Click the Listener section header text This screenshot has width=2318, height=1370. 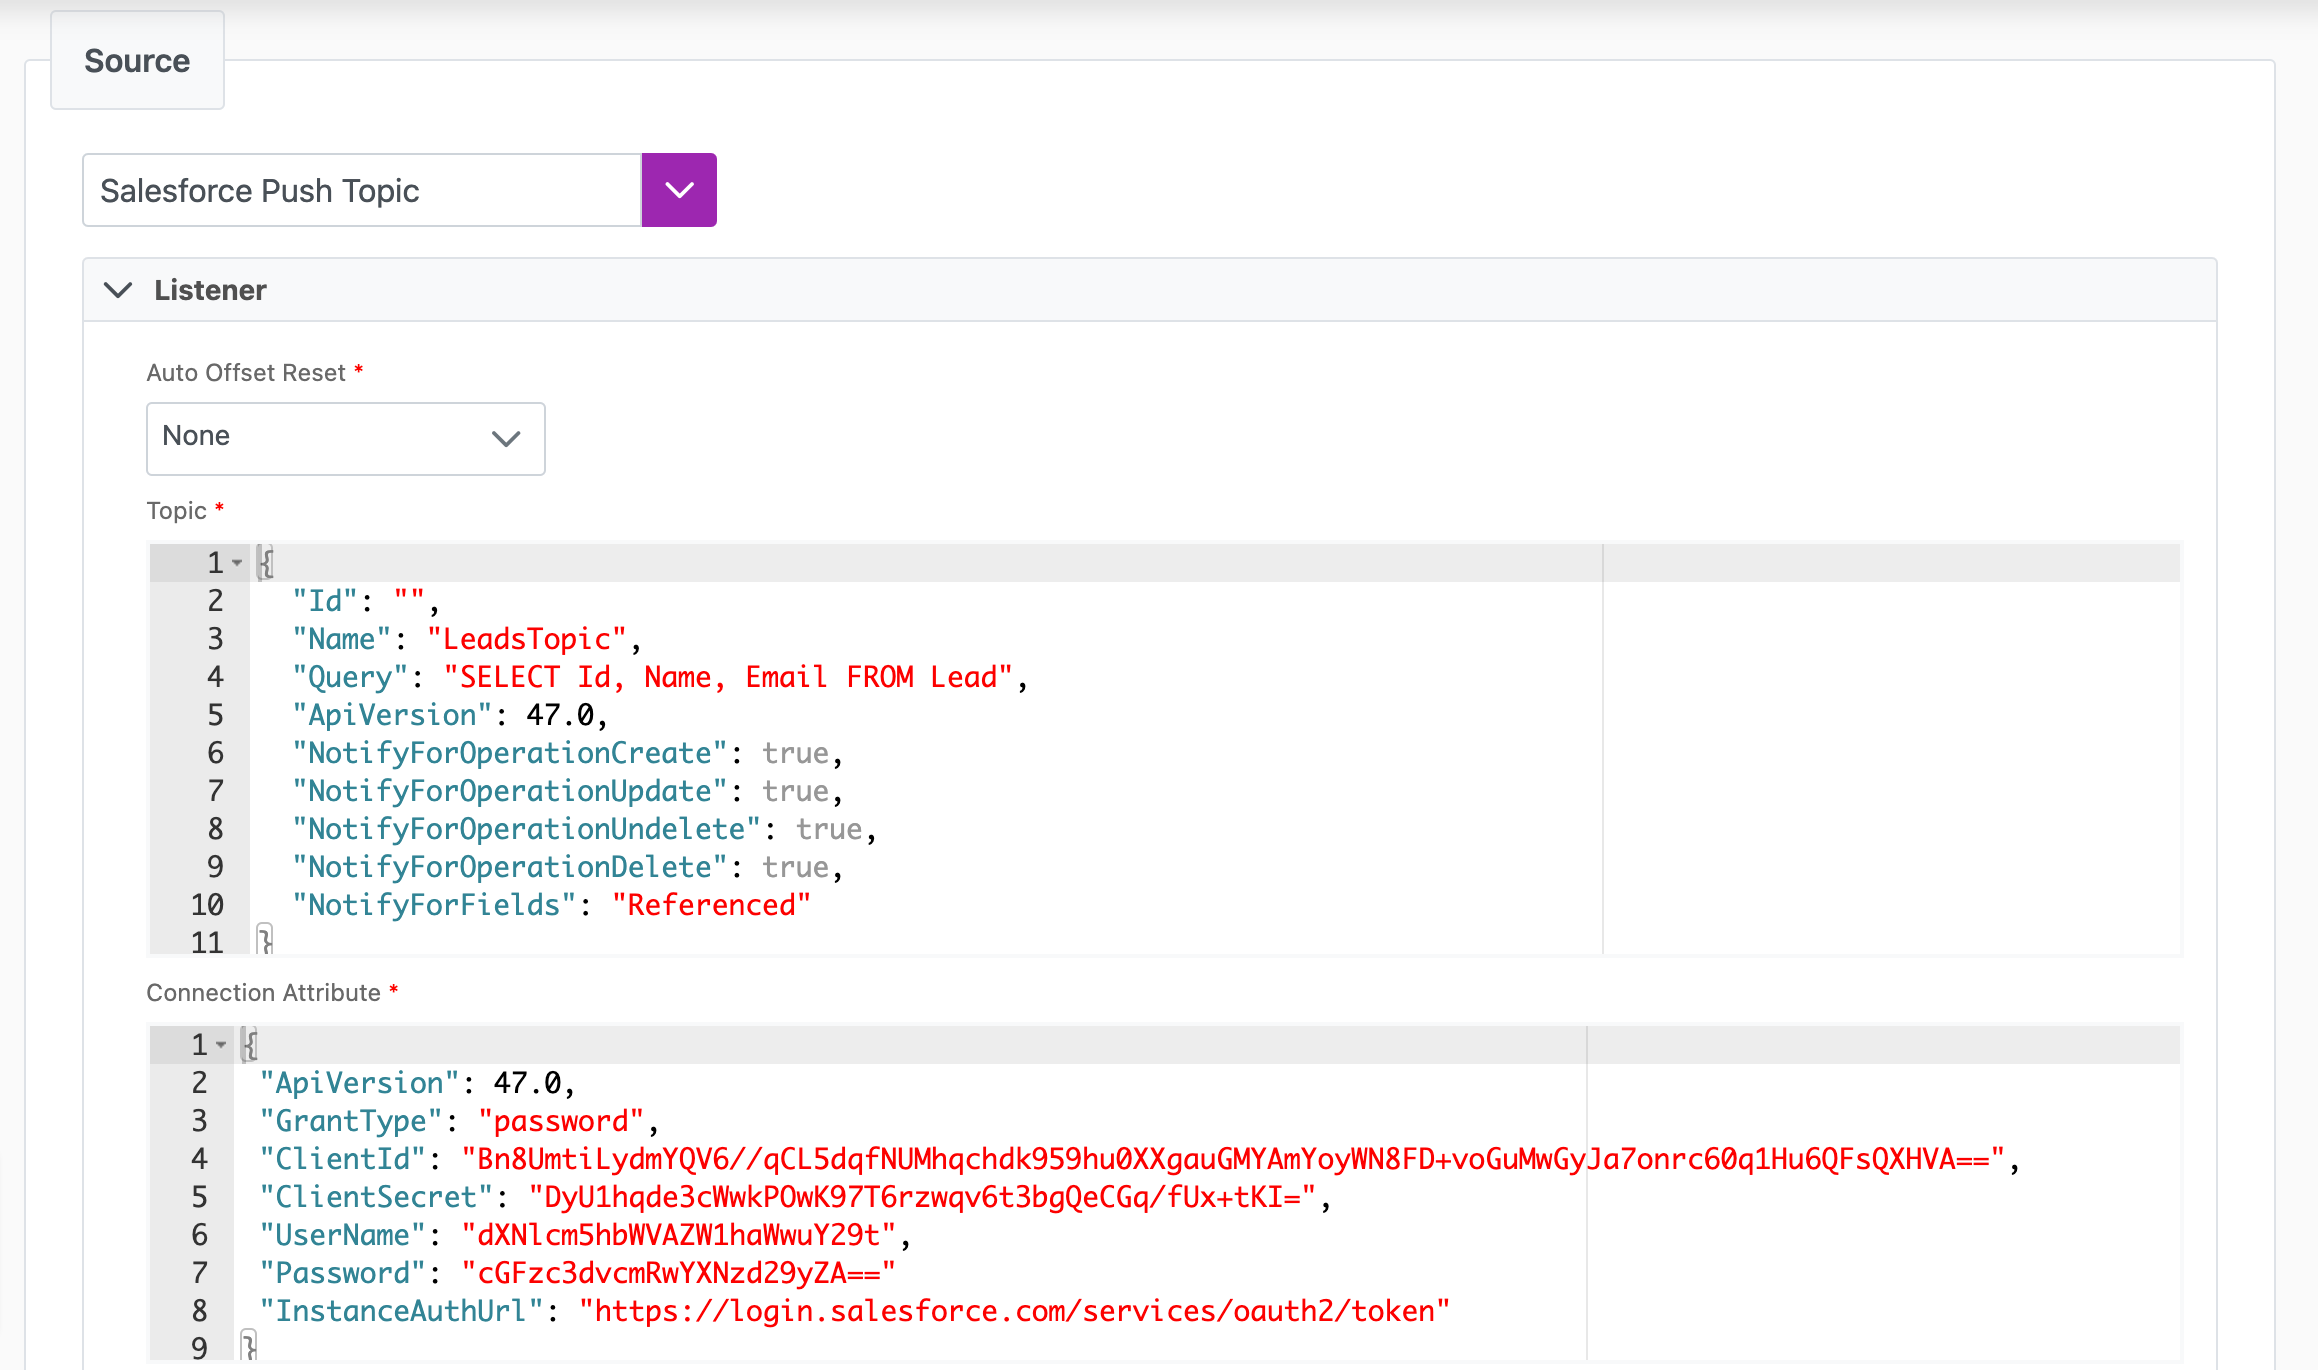pyautogui.click(x=210, y=290)
